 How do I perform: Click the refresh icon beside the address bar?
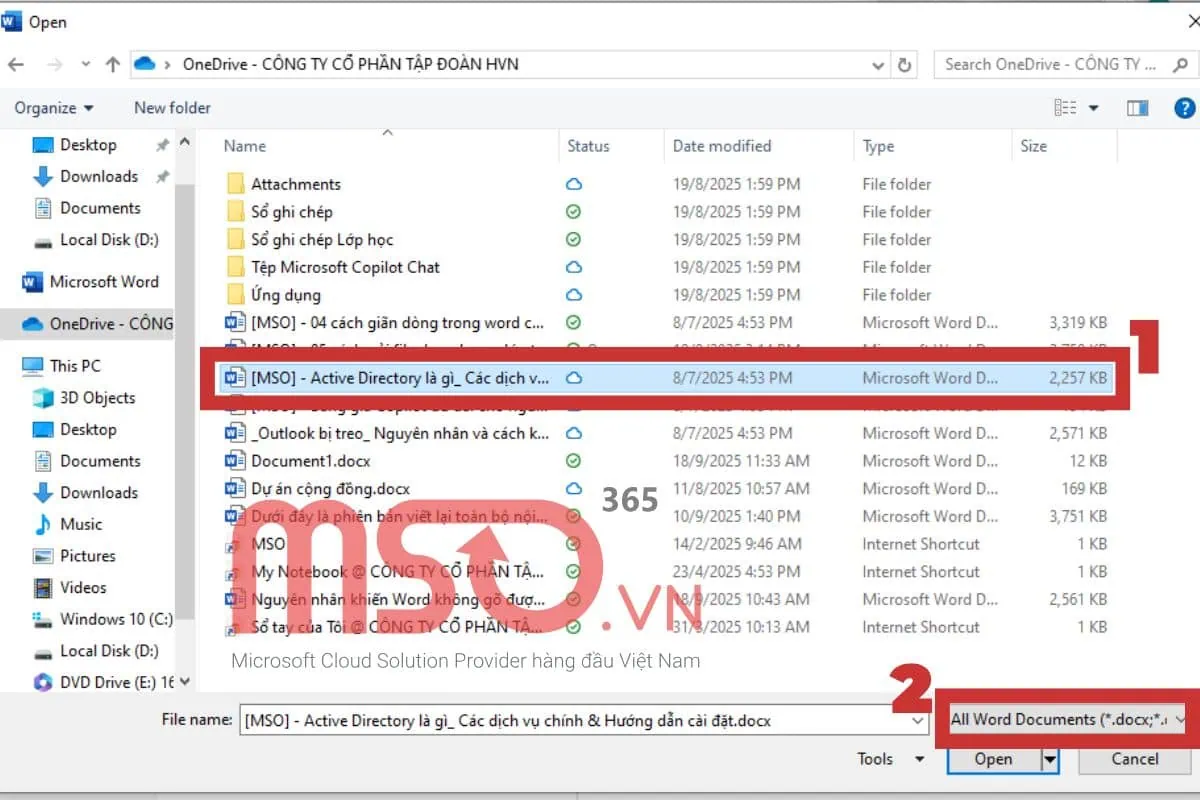[x=903, y=63]
